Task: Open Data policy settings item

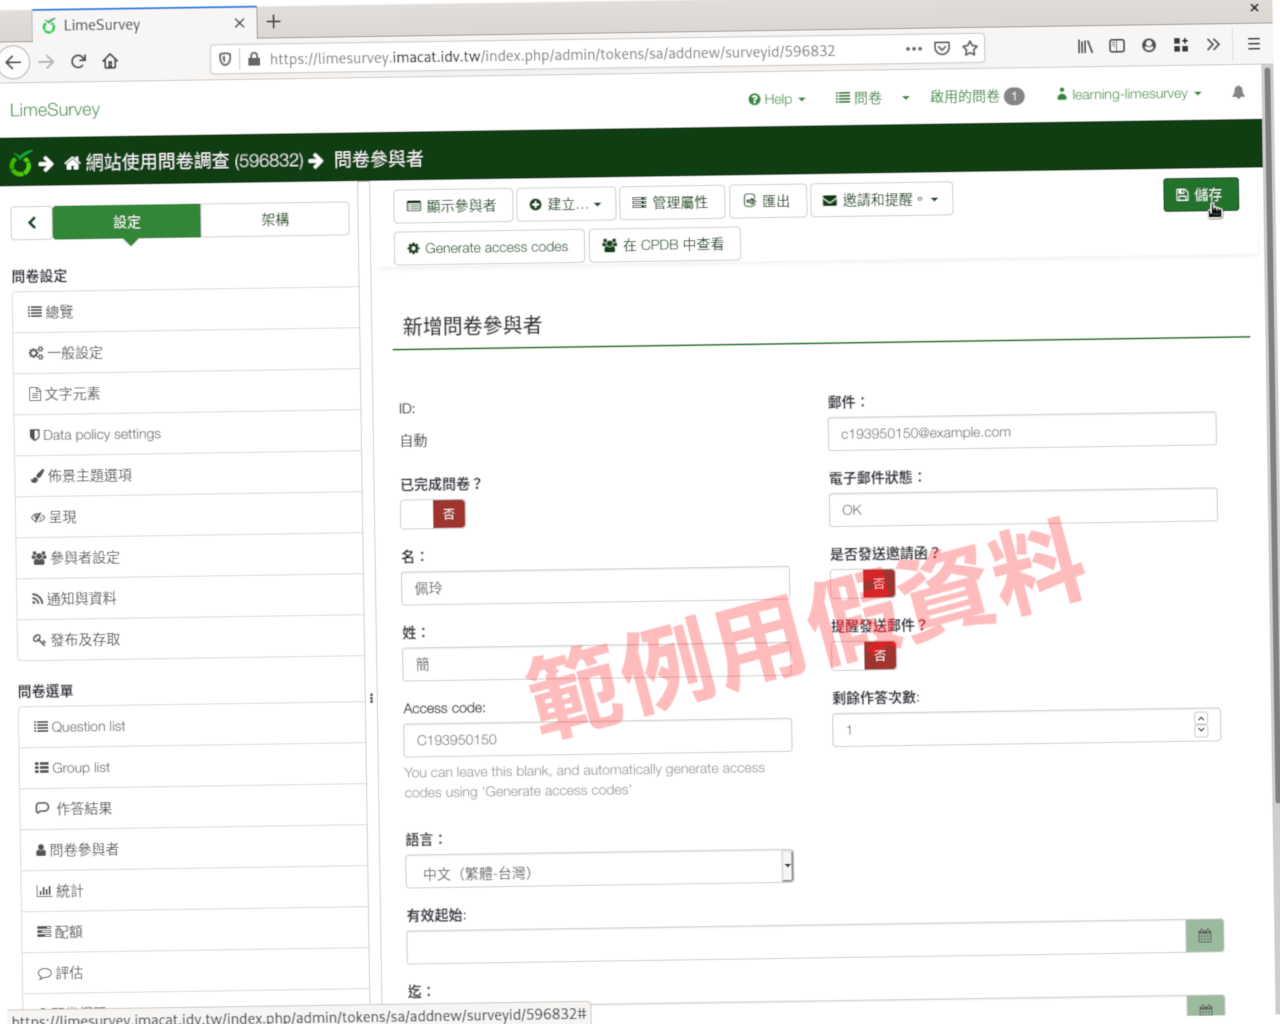Action: coord(189,434)
